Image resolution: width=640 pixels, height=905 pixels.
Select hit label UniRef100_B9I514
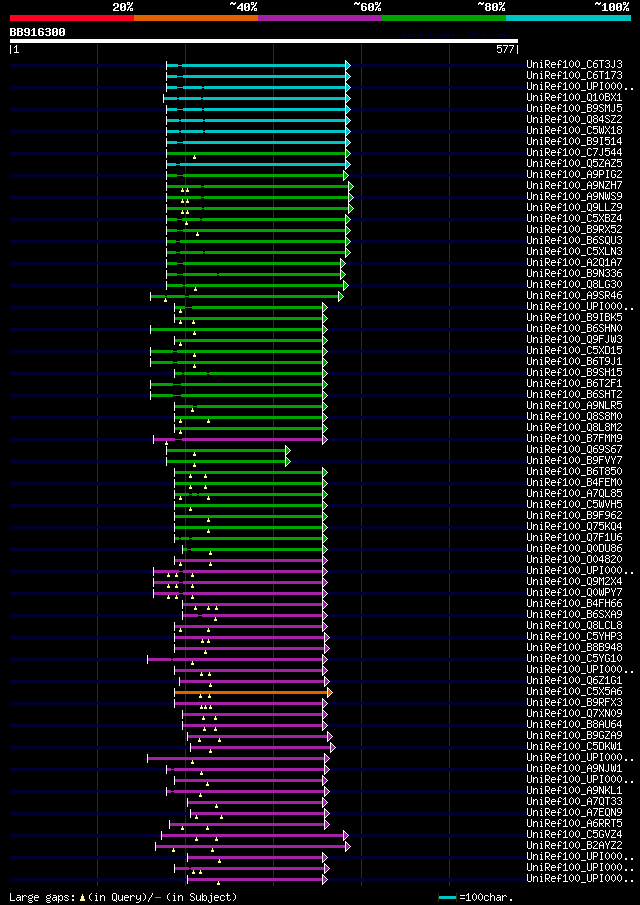574,141
